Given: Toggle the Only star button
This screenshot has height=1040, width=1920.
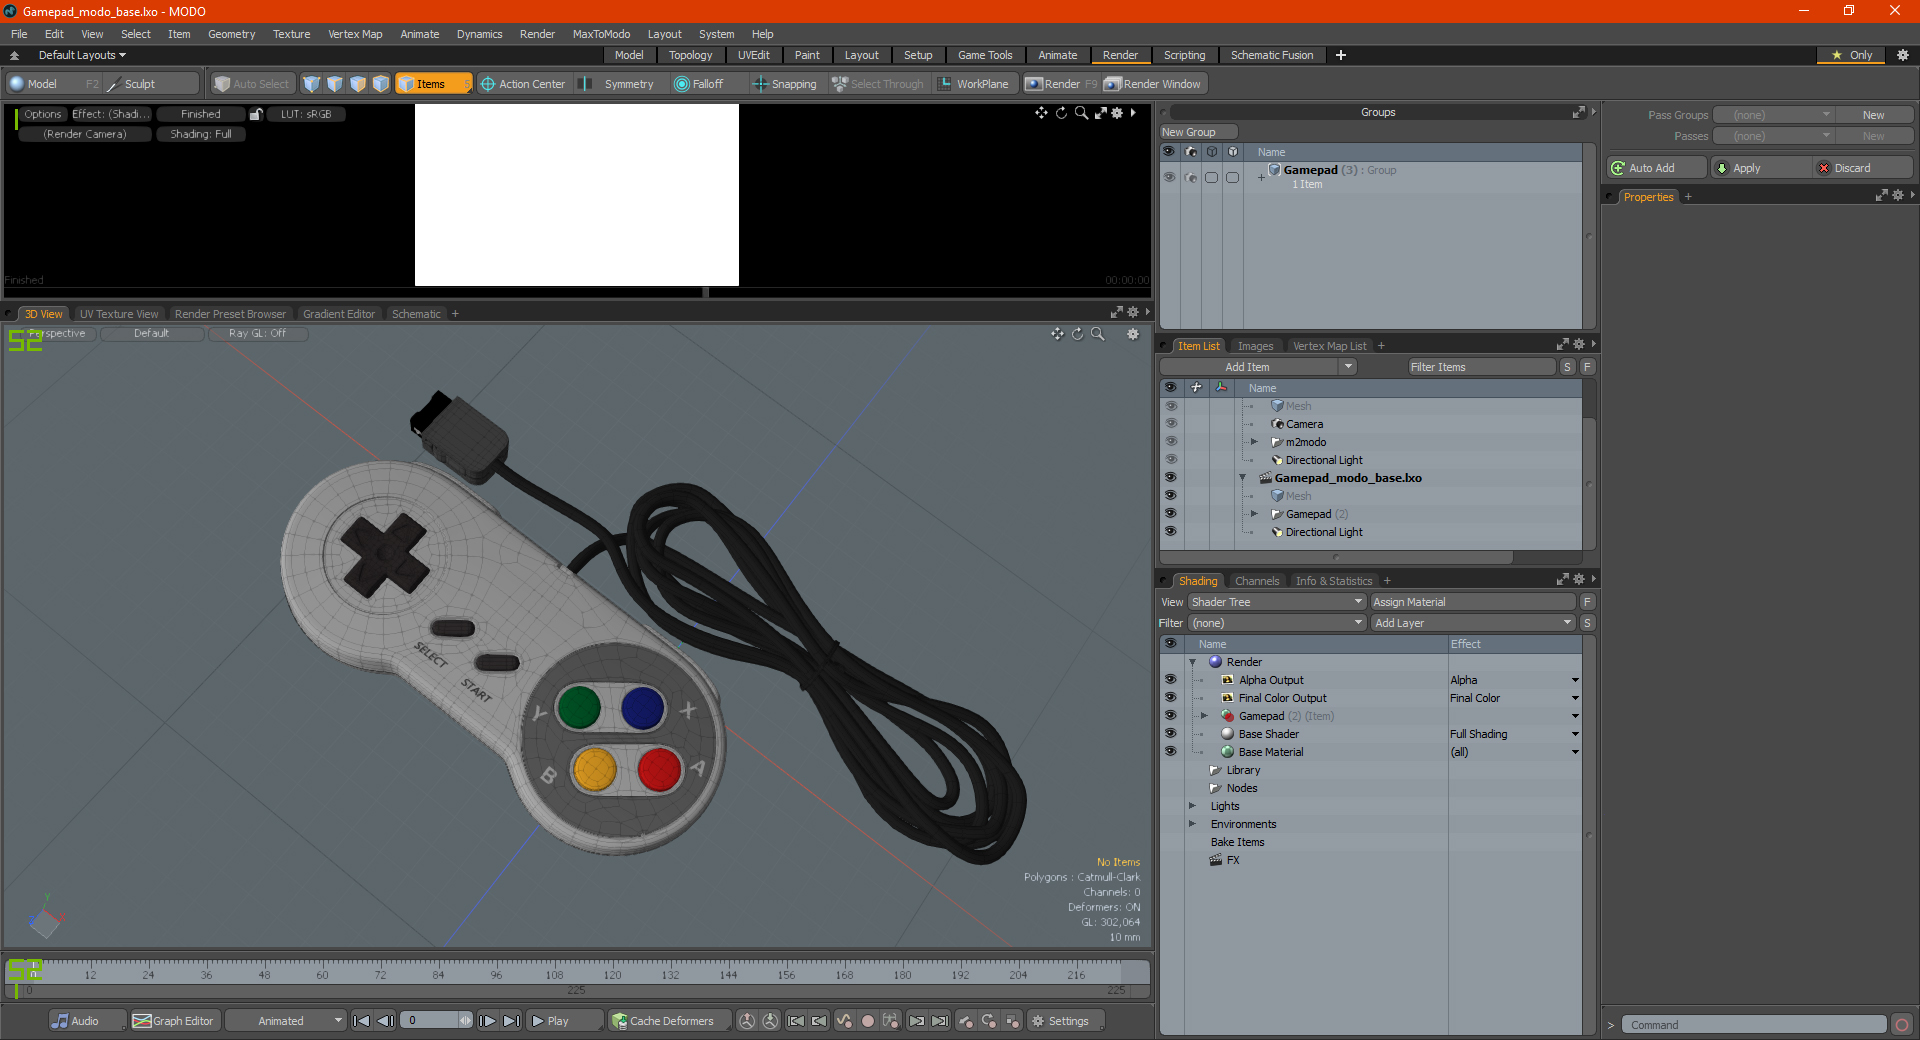Looking at the screenshot, I should [x=1851, y=55].
